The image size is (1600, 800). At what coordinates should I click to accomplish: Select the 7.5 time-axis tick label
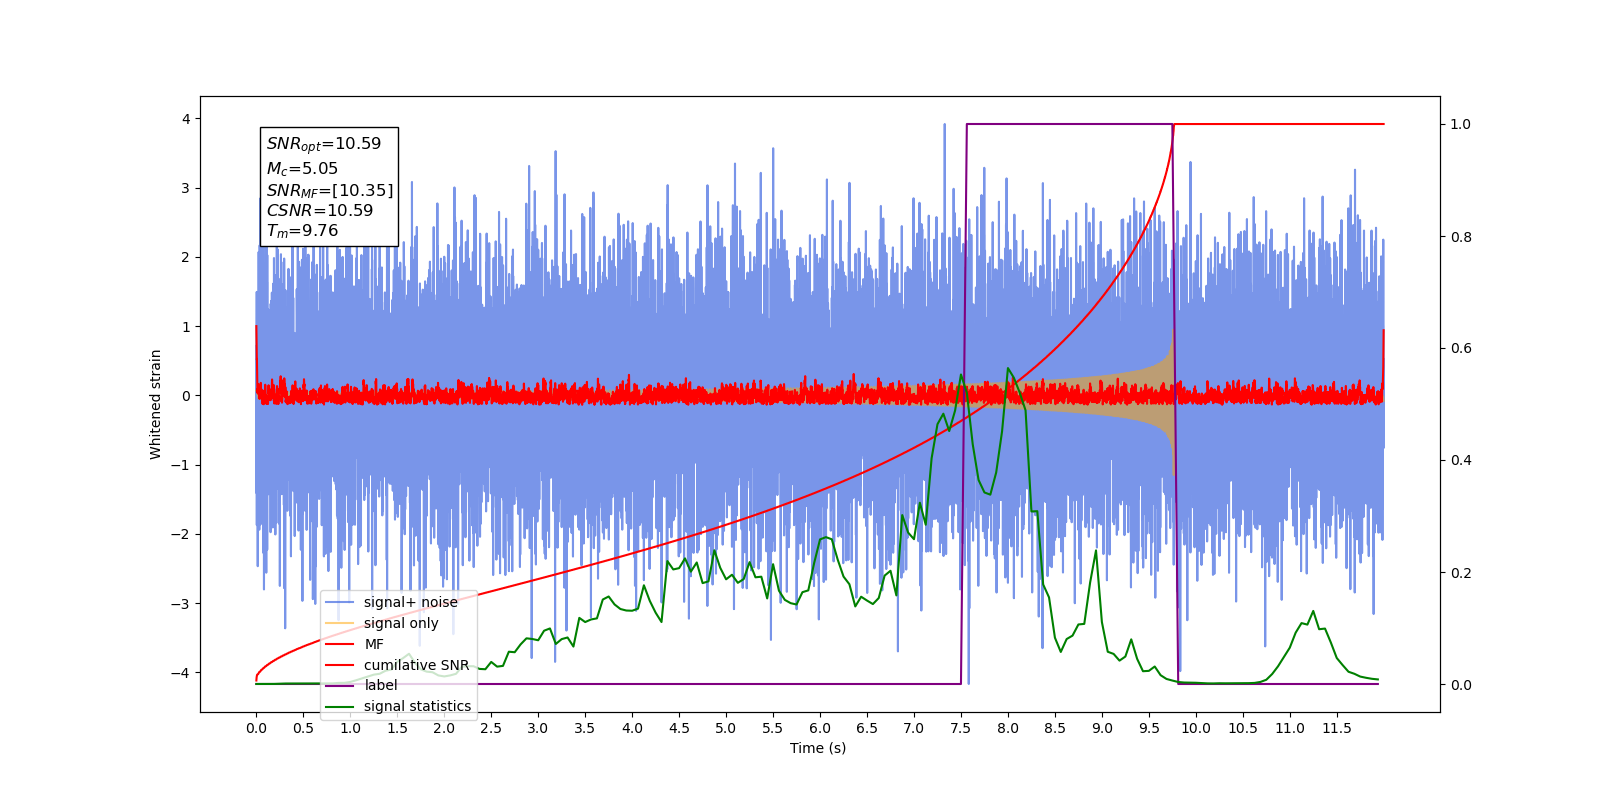961,728
